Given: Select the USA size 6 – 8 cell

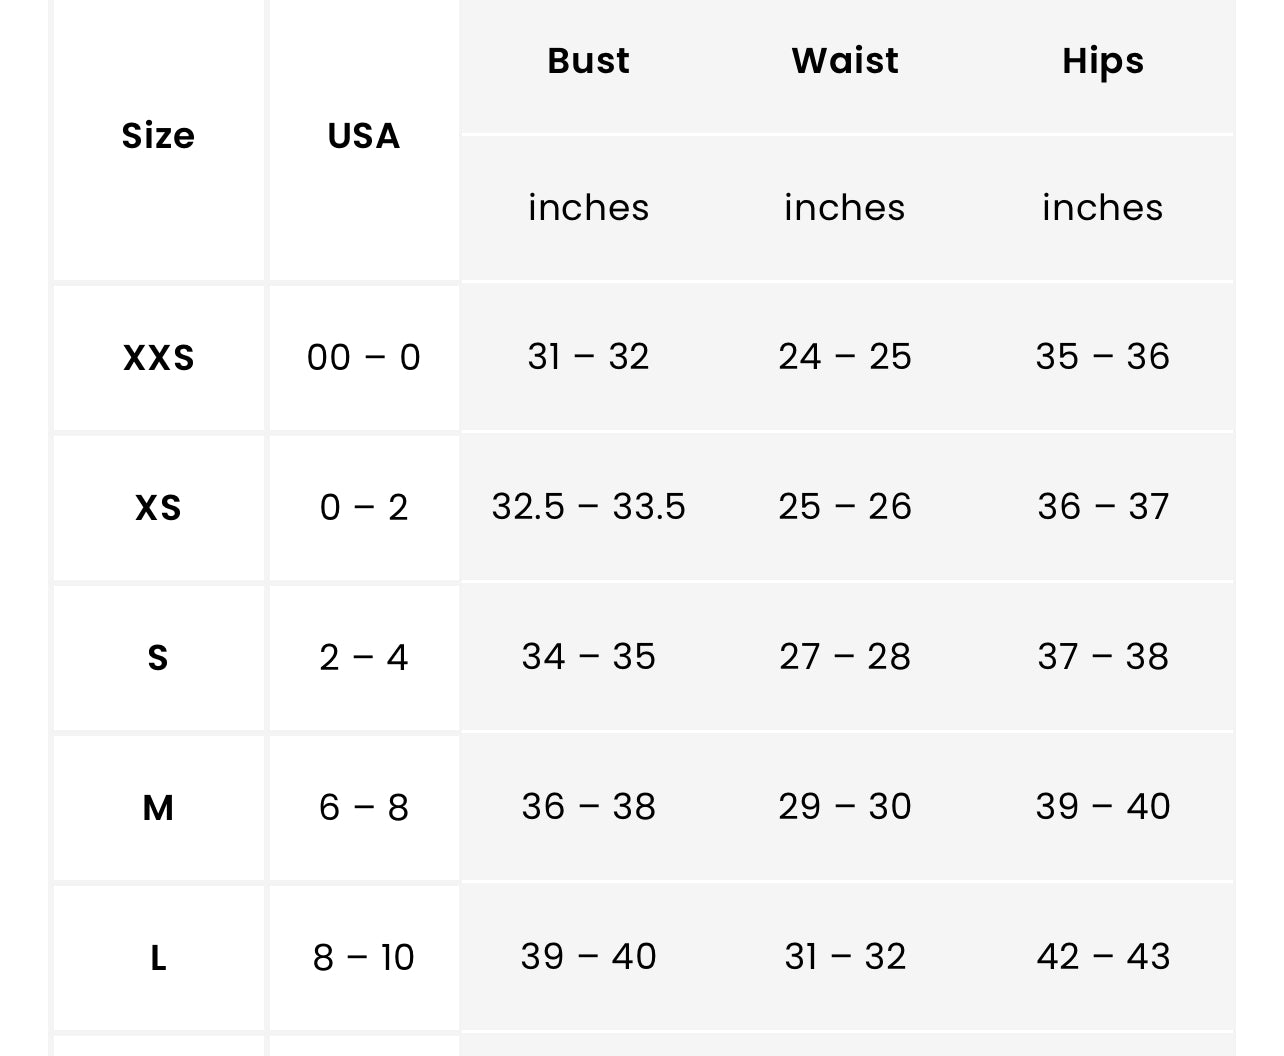Looking at the screenshot, I should coord(364,808).
